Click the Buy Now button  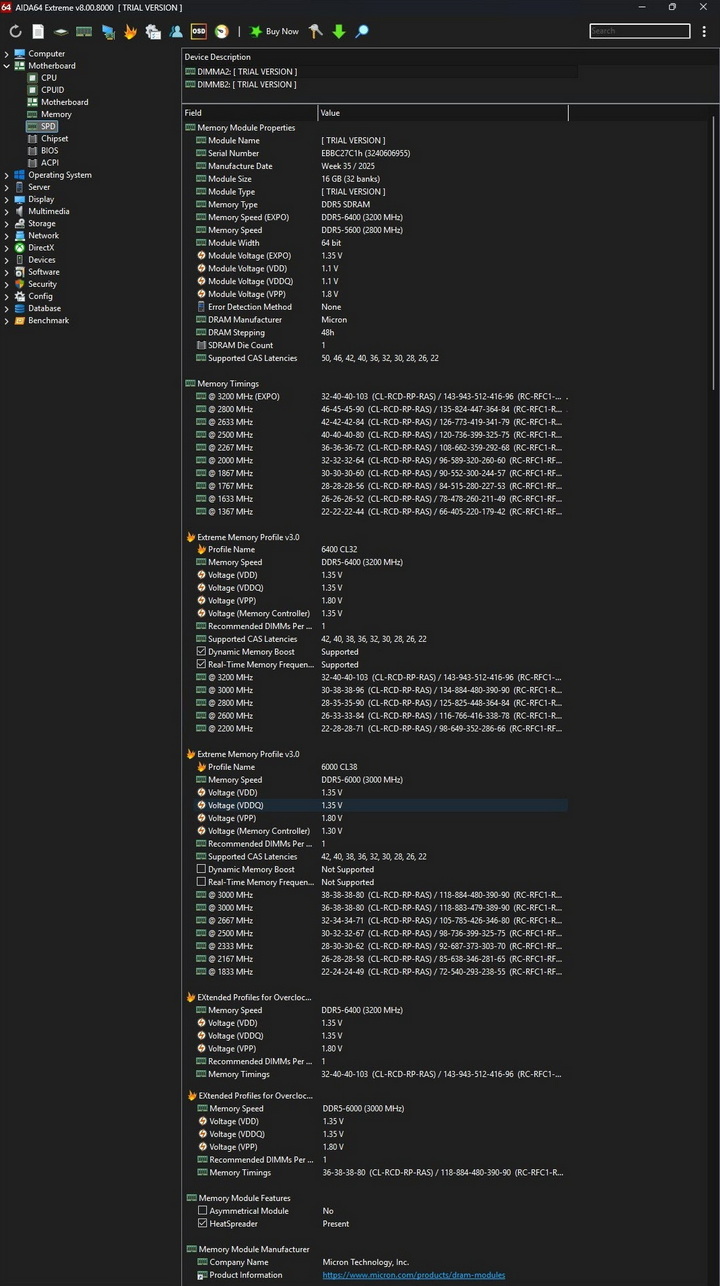click(x=274, y=32)
